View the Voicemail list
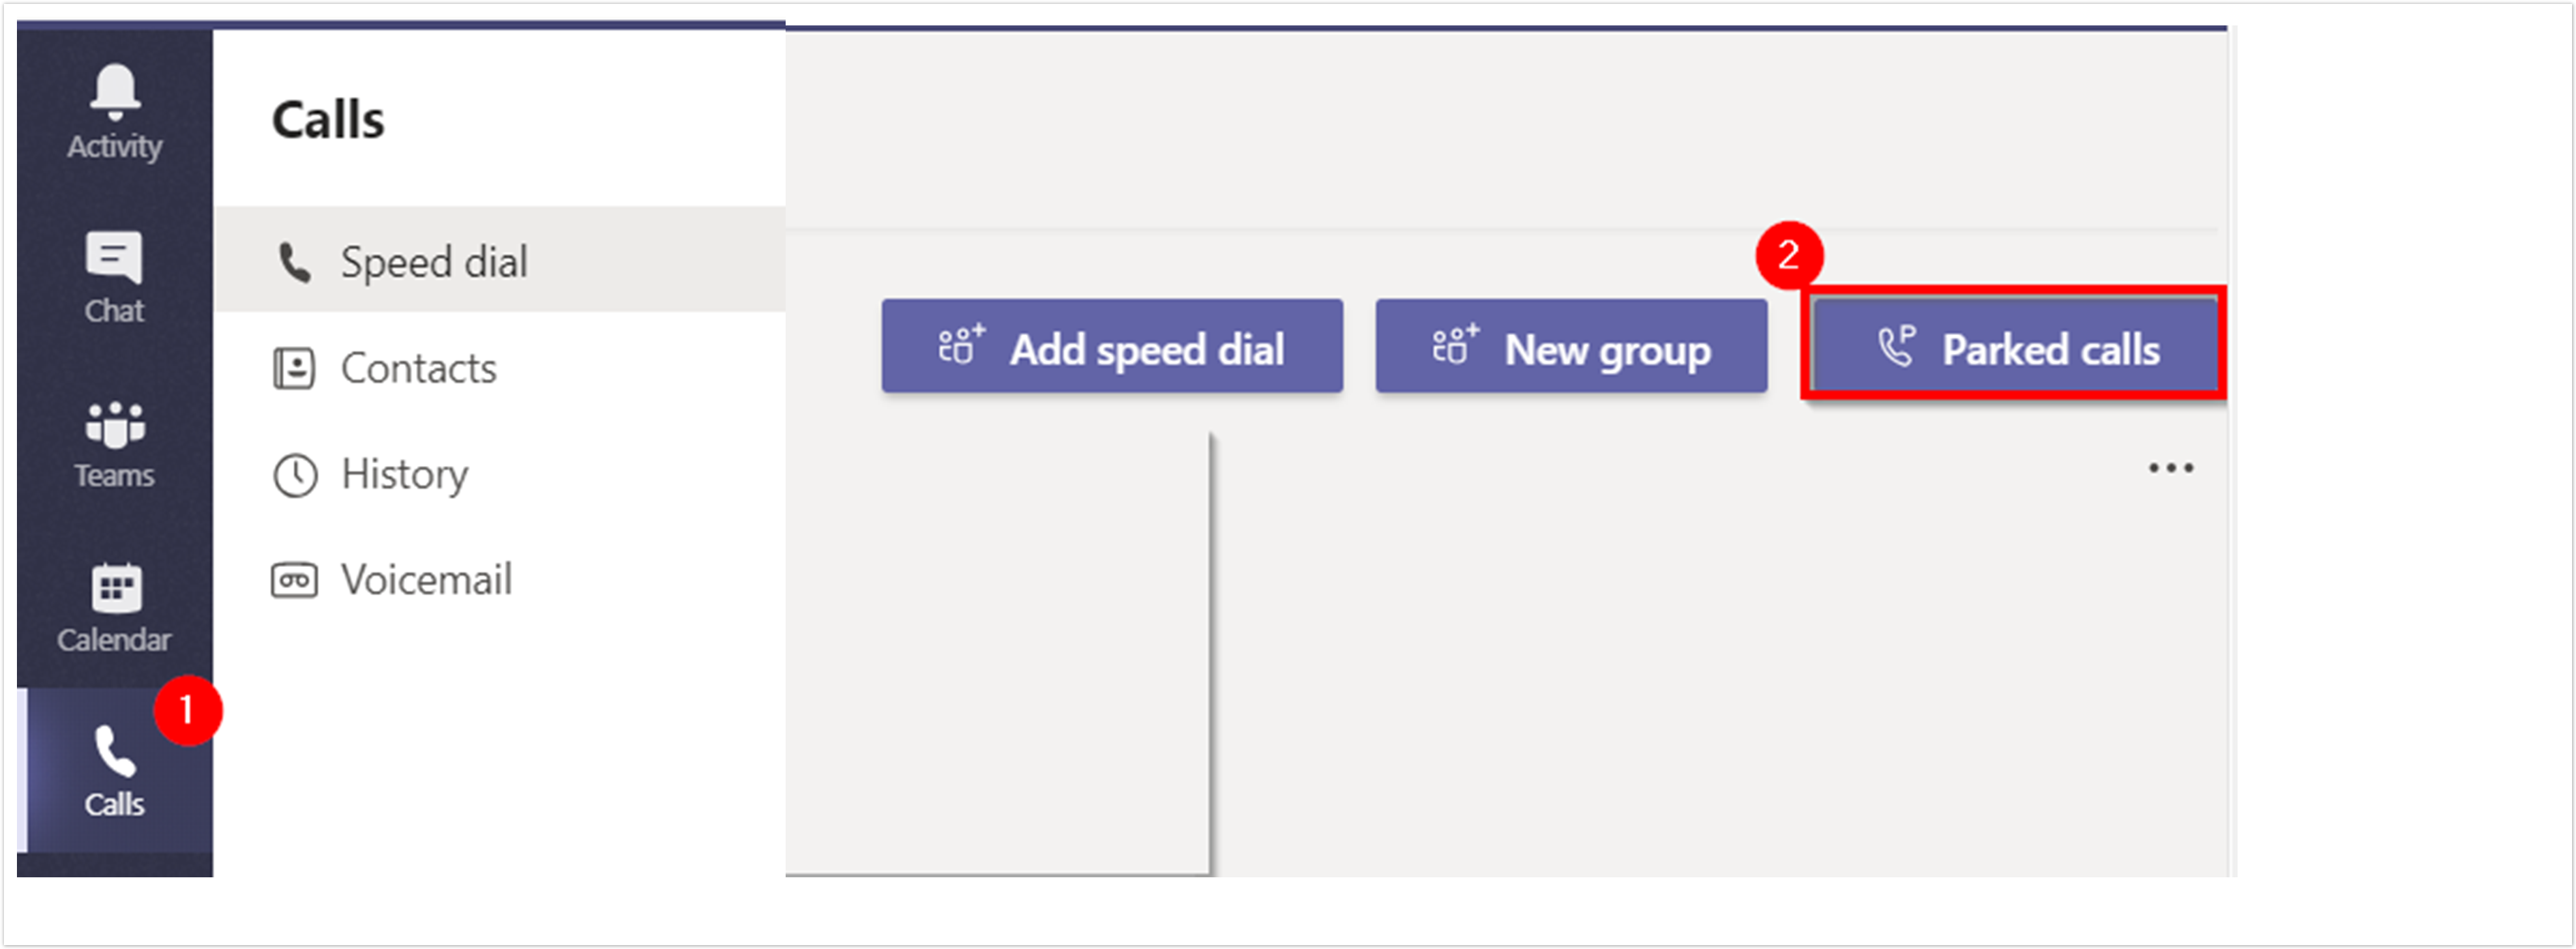Viewport: 2576px width, 949px height. coord(426,580)
